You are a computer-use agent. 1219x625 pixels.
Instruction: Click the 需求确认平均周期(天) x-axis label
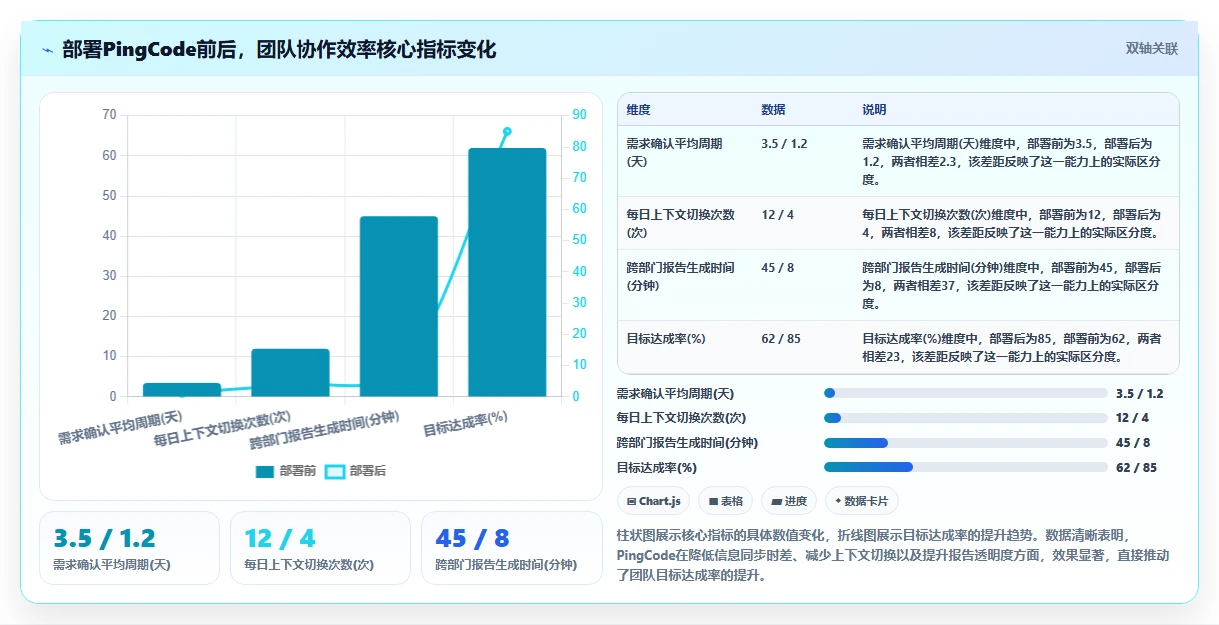pos(120,427)
